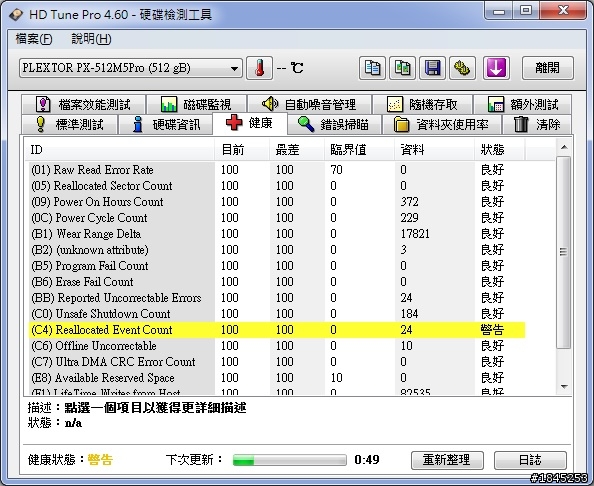The height and width of the screenshot is (486, 594).
Task: Click the 日誌 log button
Action: (x=530, y=460)
